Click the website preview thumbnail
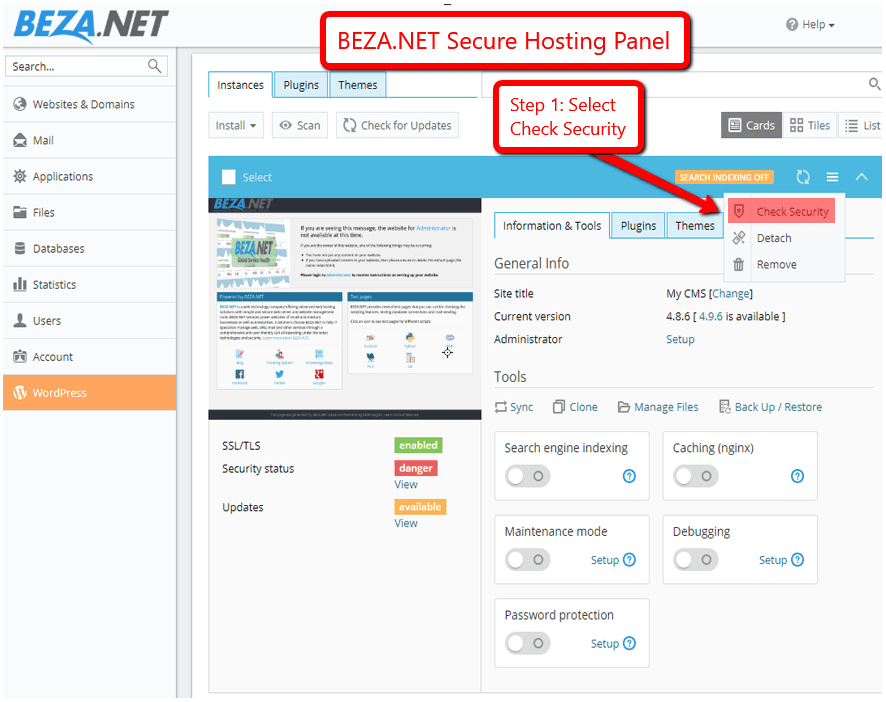 (x=345, y=309)
